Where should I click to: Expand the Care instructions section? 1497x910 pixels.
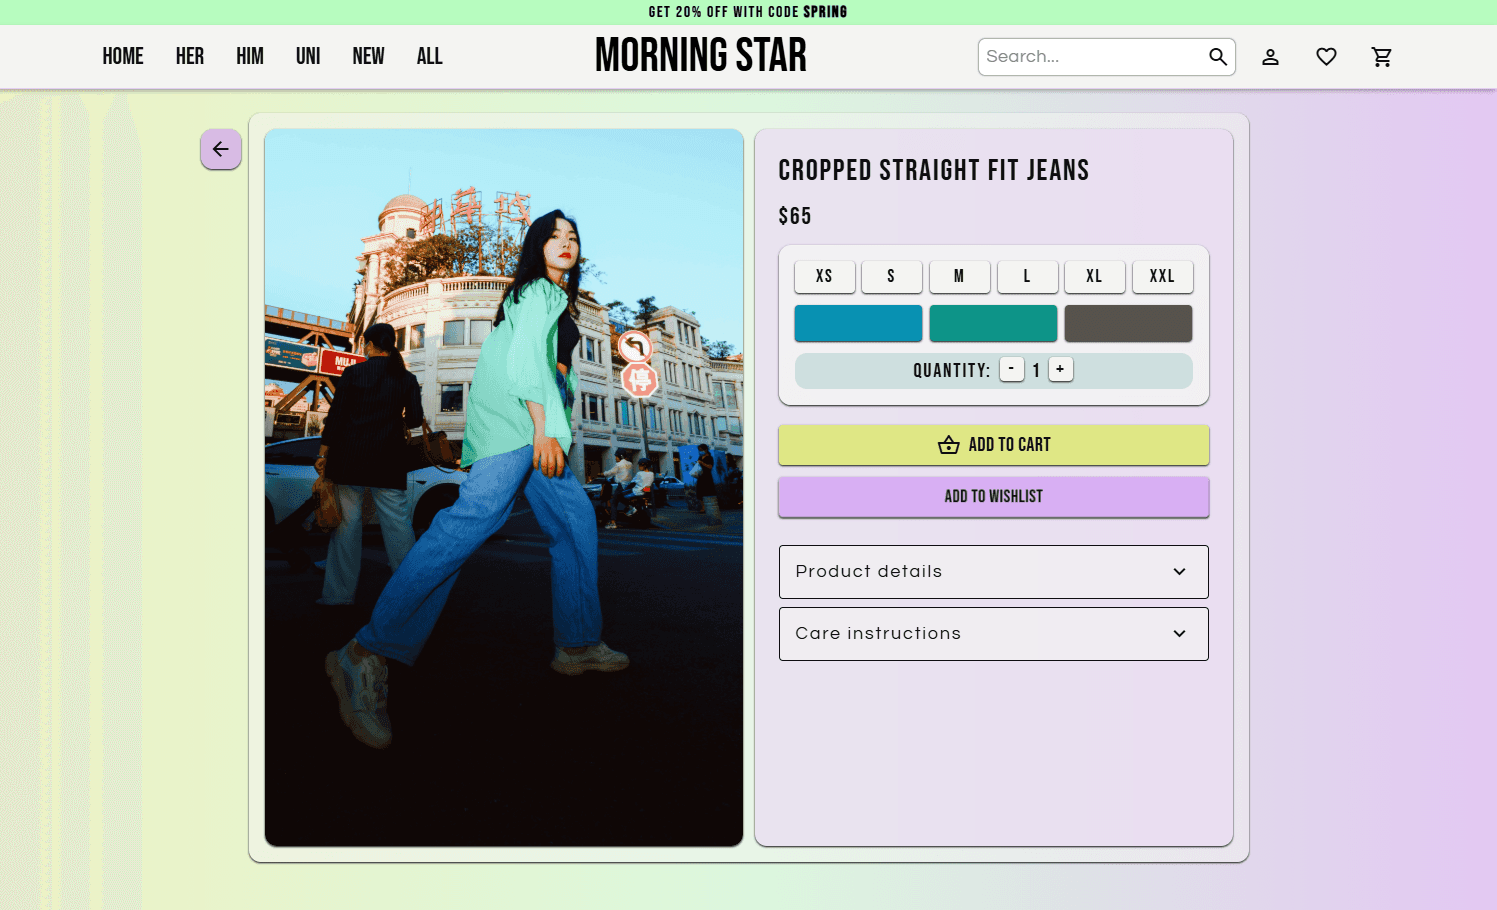click(x=993, y=633)
